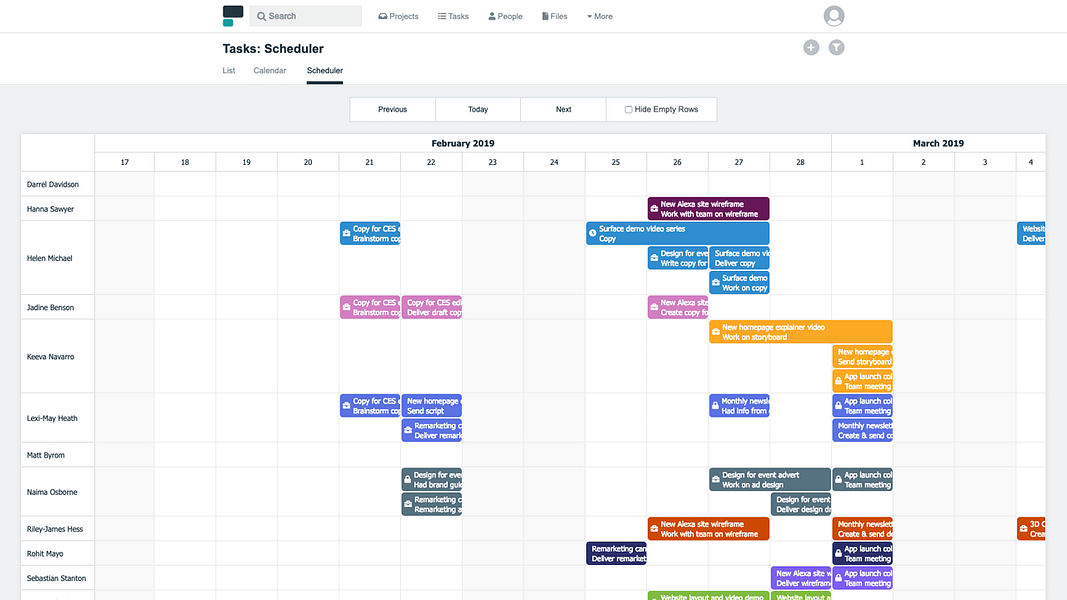This screenshot has width=1067, height=600.
Task: Open Keeva Navarro's App launch Team meeting task
Action: [862, 381]
